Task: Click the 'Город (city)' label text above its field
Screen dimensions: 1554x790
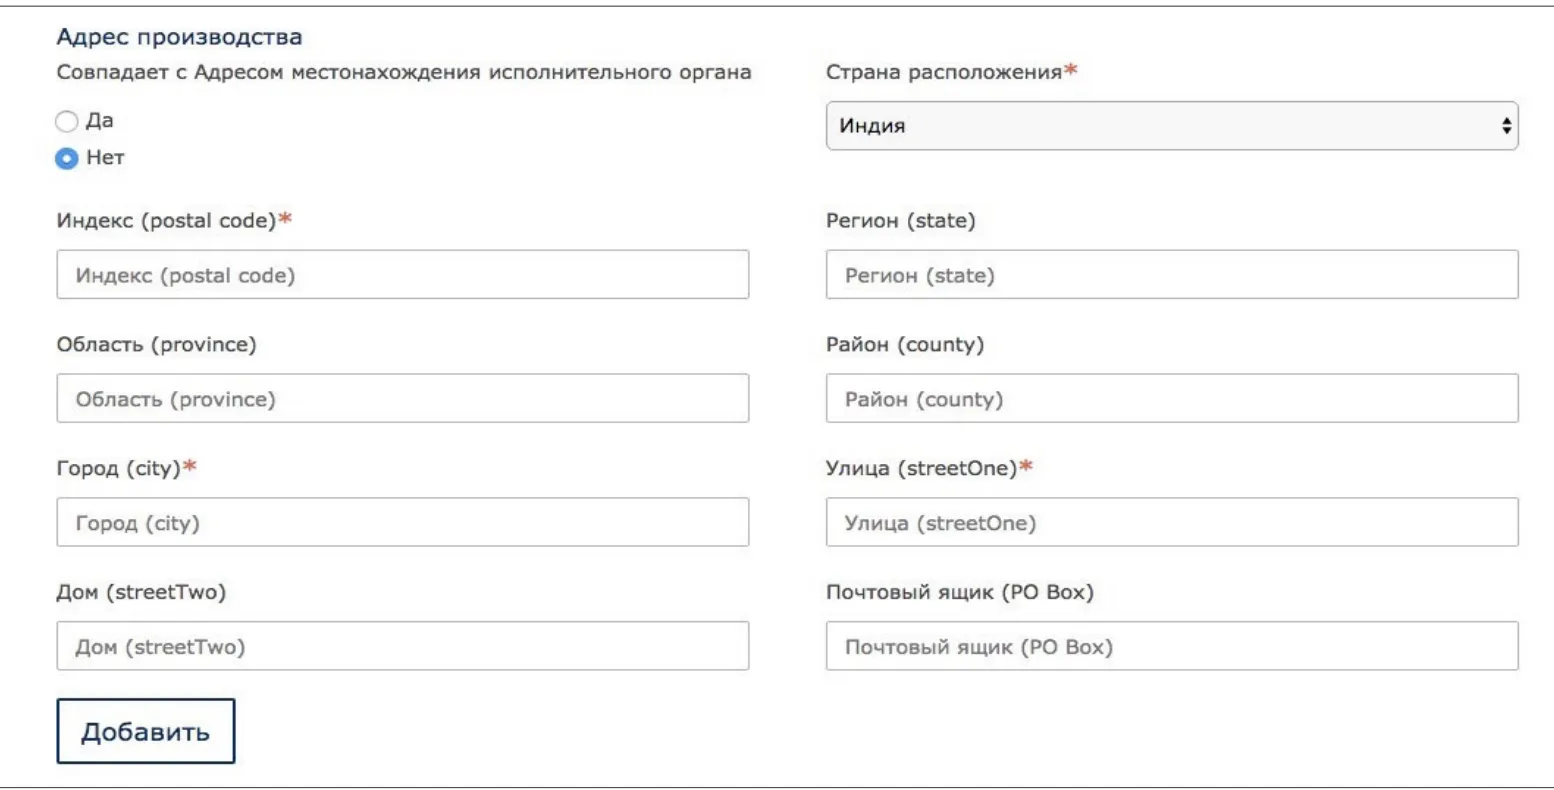Action: (119, 468)
